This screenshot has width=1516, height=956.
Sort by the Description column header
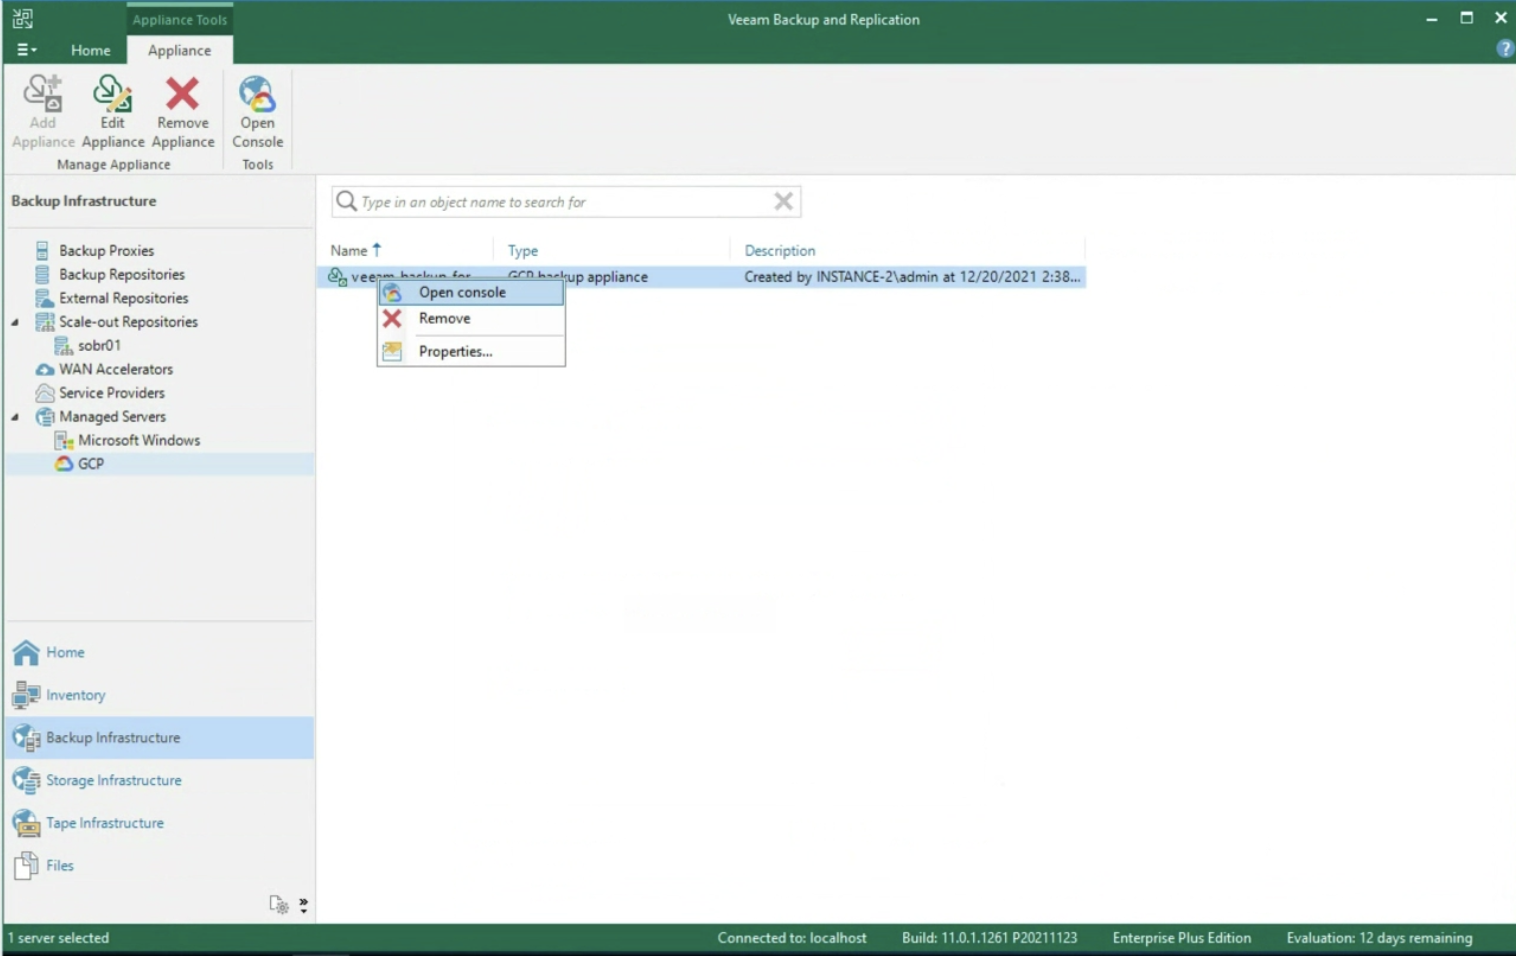click(779, 250)
